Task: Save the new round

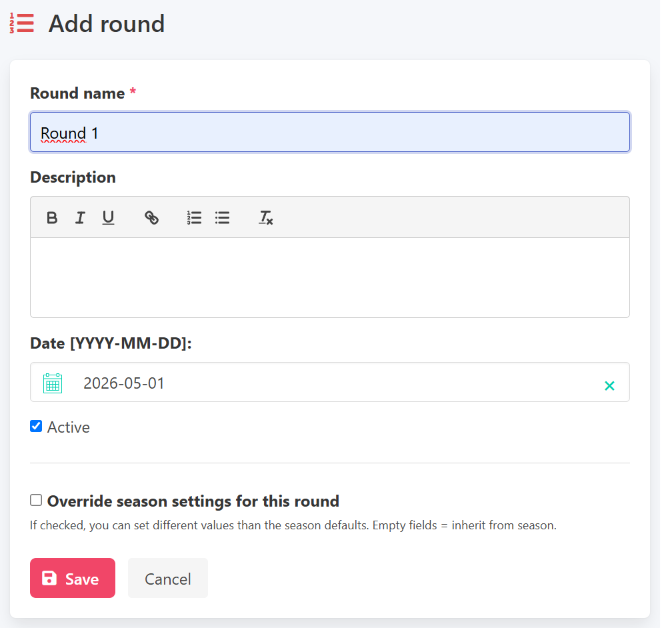Action: tap(73, 578)
